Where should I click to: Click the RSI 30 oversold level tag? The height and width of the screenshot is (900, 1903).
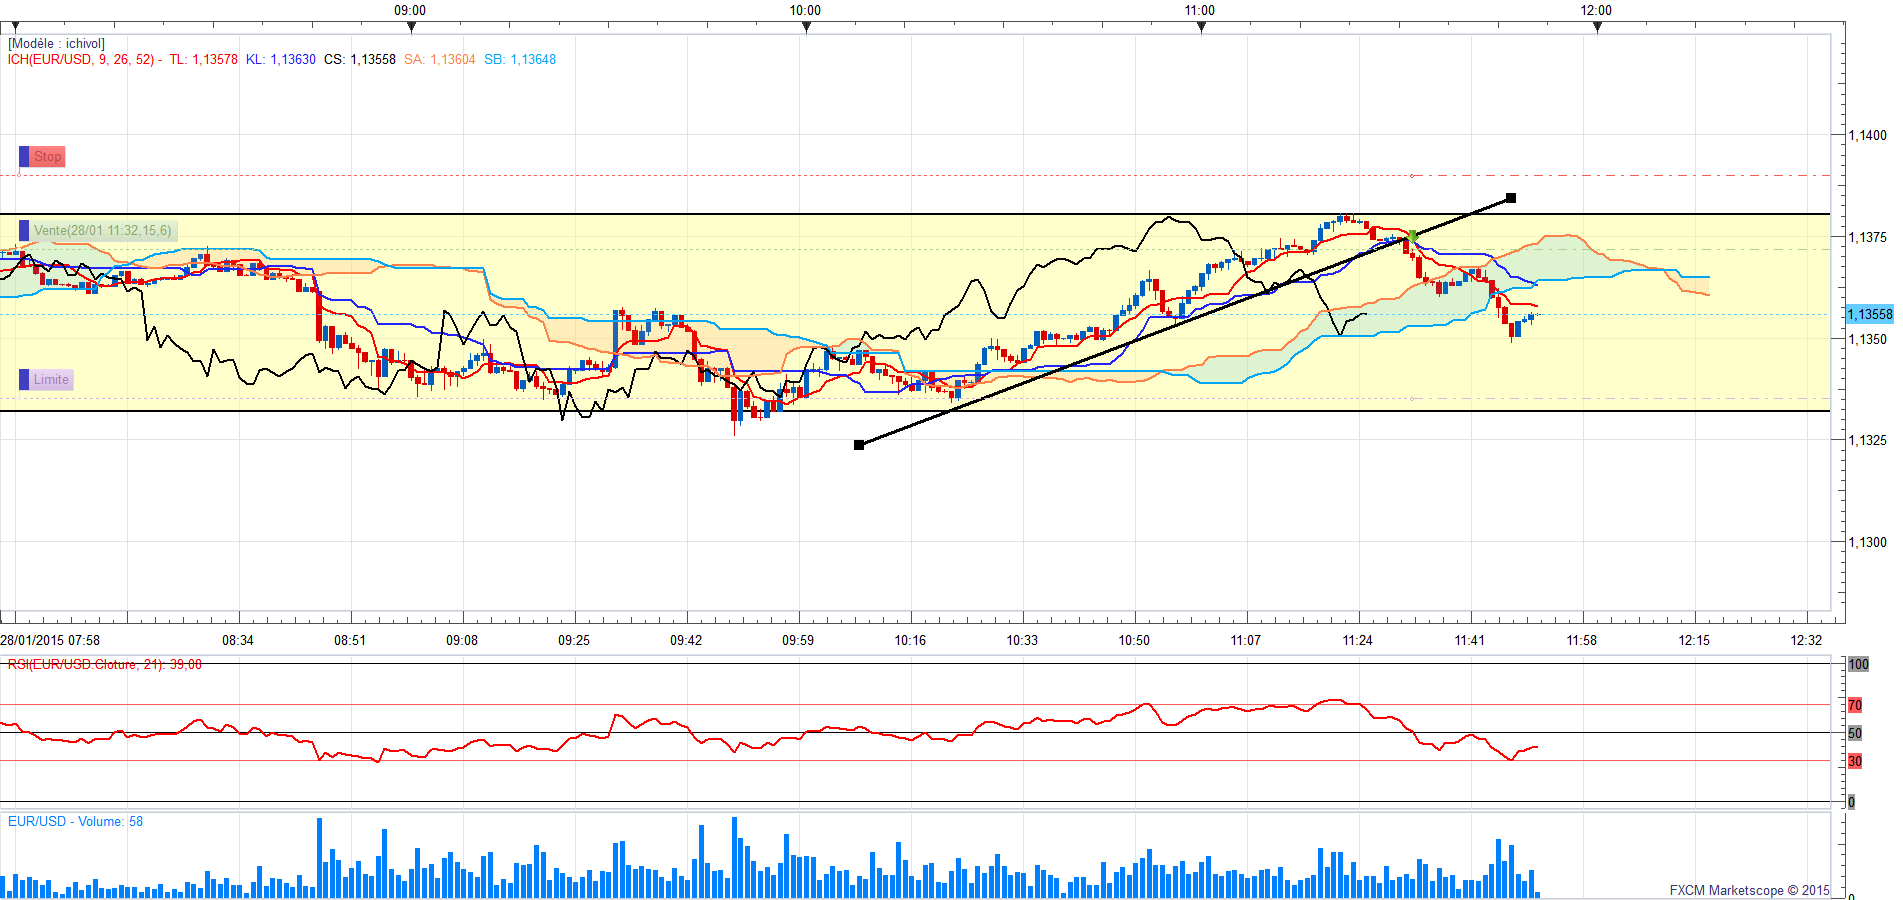pyautogui.click(x=1855, y=761)
